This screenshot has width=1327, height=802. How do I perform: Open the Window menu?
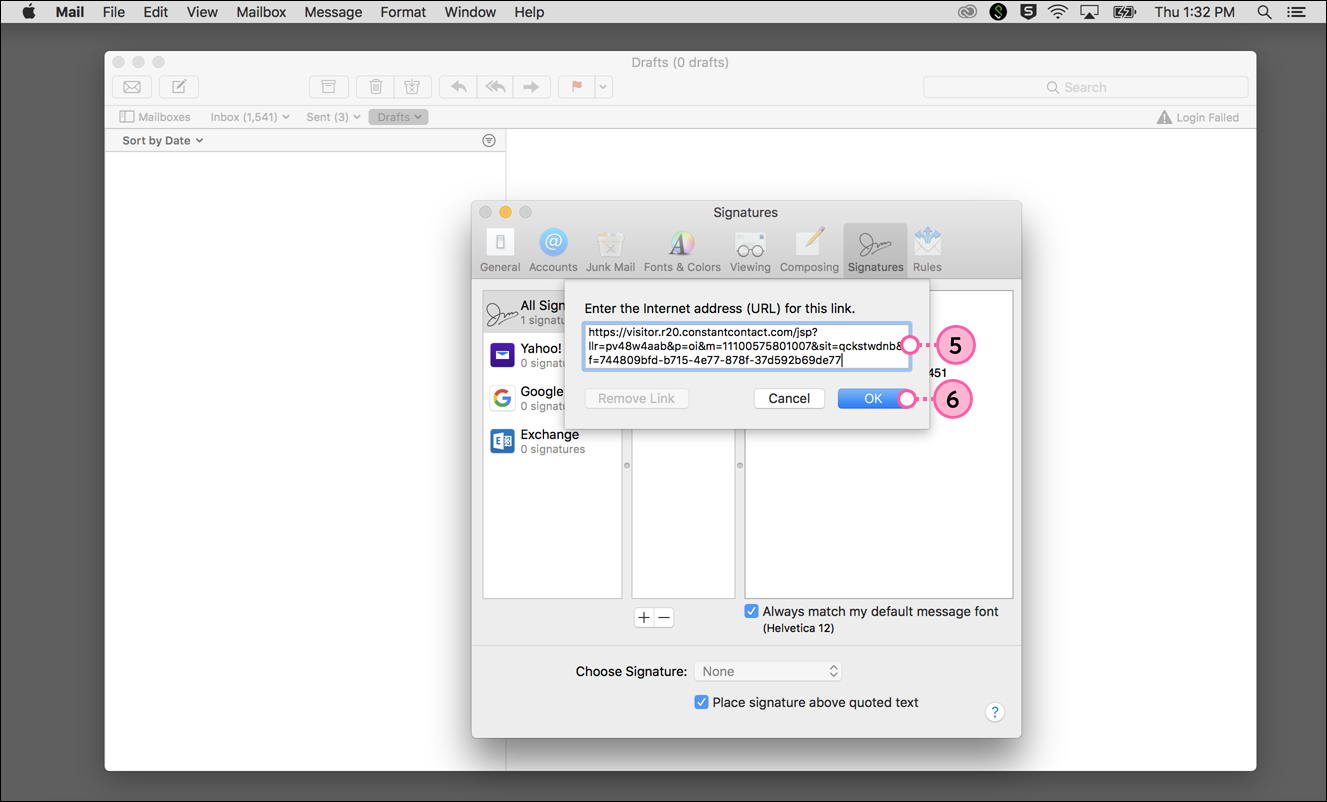coord(470,12)
